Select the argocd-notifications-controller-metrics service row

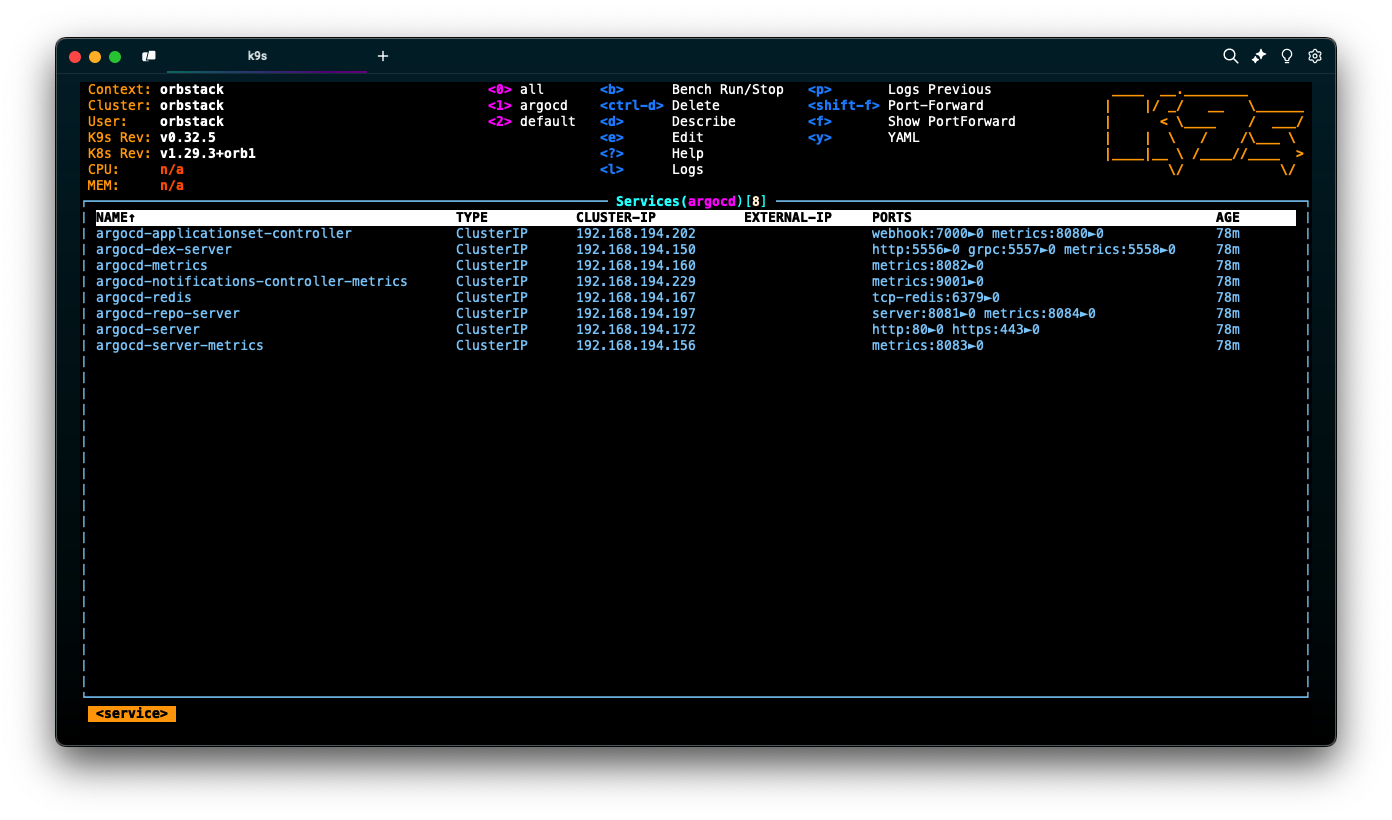696,281
